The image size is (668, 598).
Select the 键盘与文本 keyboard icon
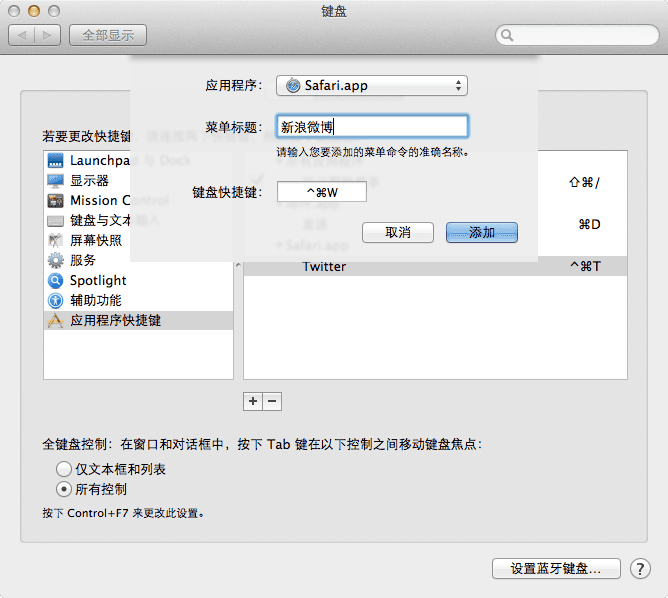point(55,221)
